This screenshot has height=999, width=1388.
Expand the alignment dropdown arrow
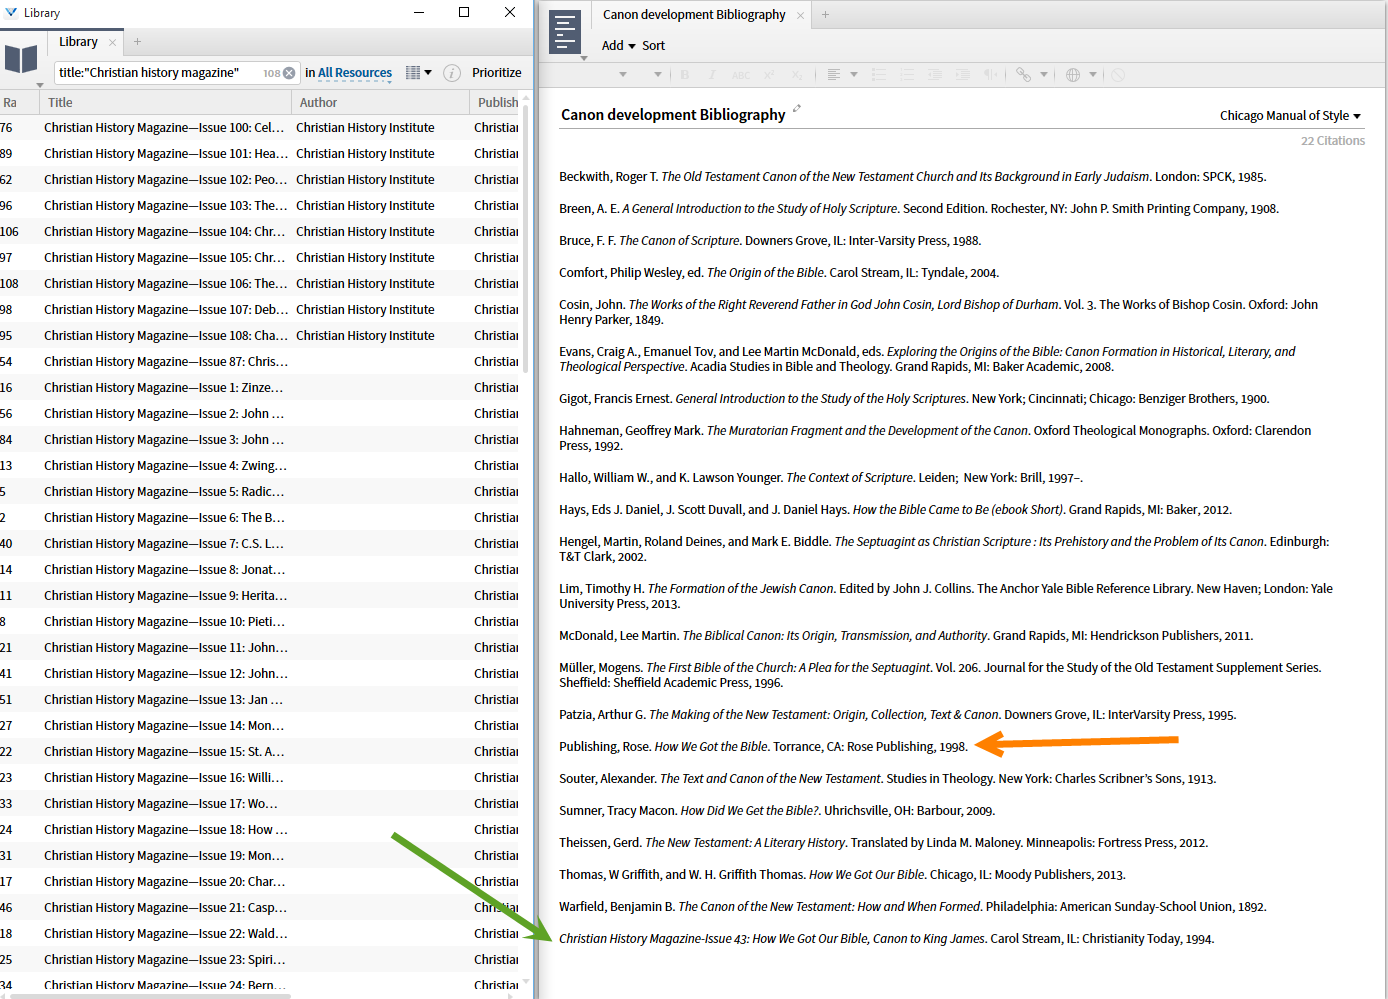[854, 75]
